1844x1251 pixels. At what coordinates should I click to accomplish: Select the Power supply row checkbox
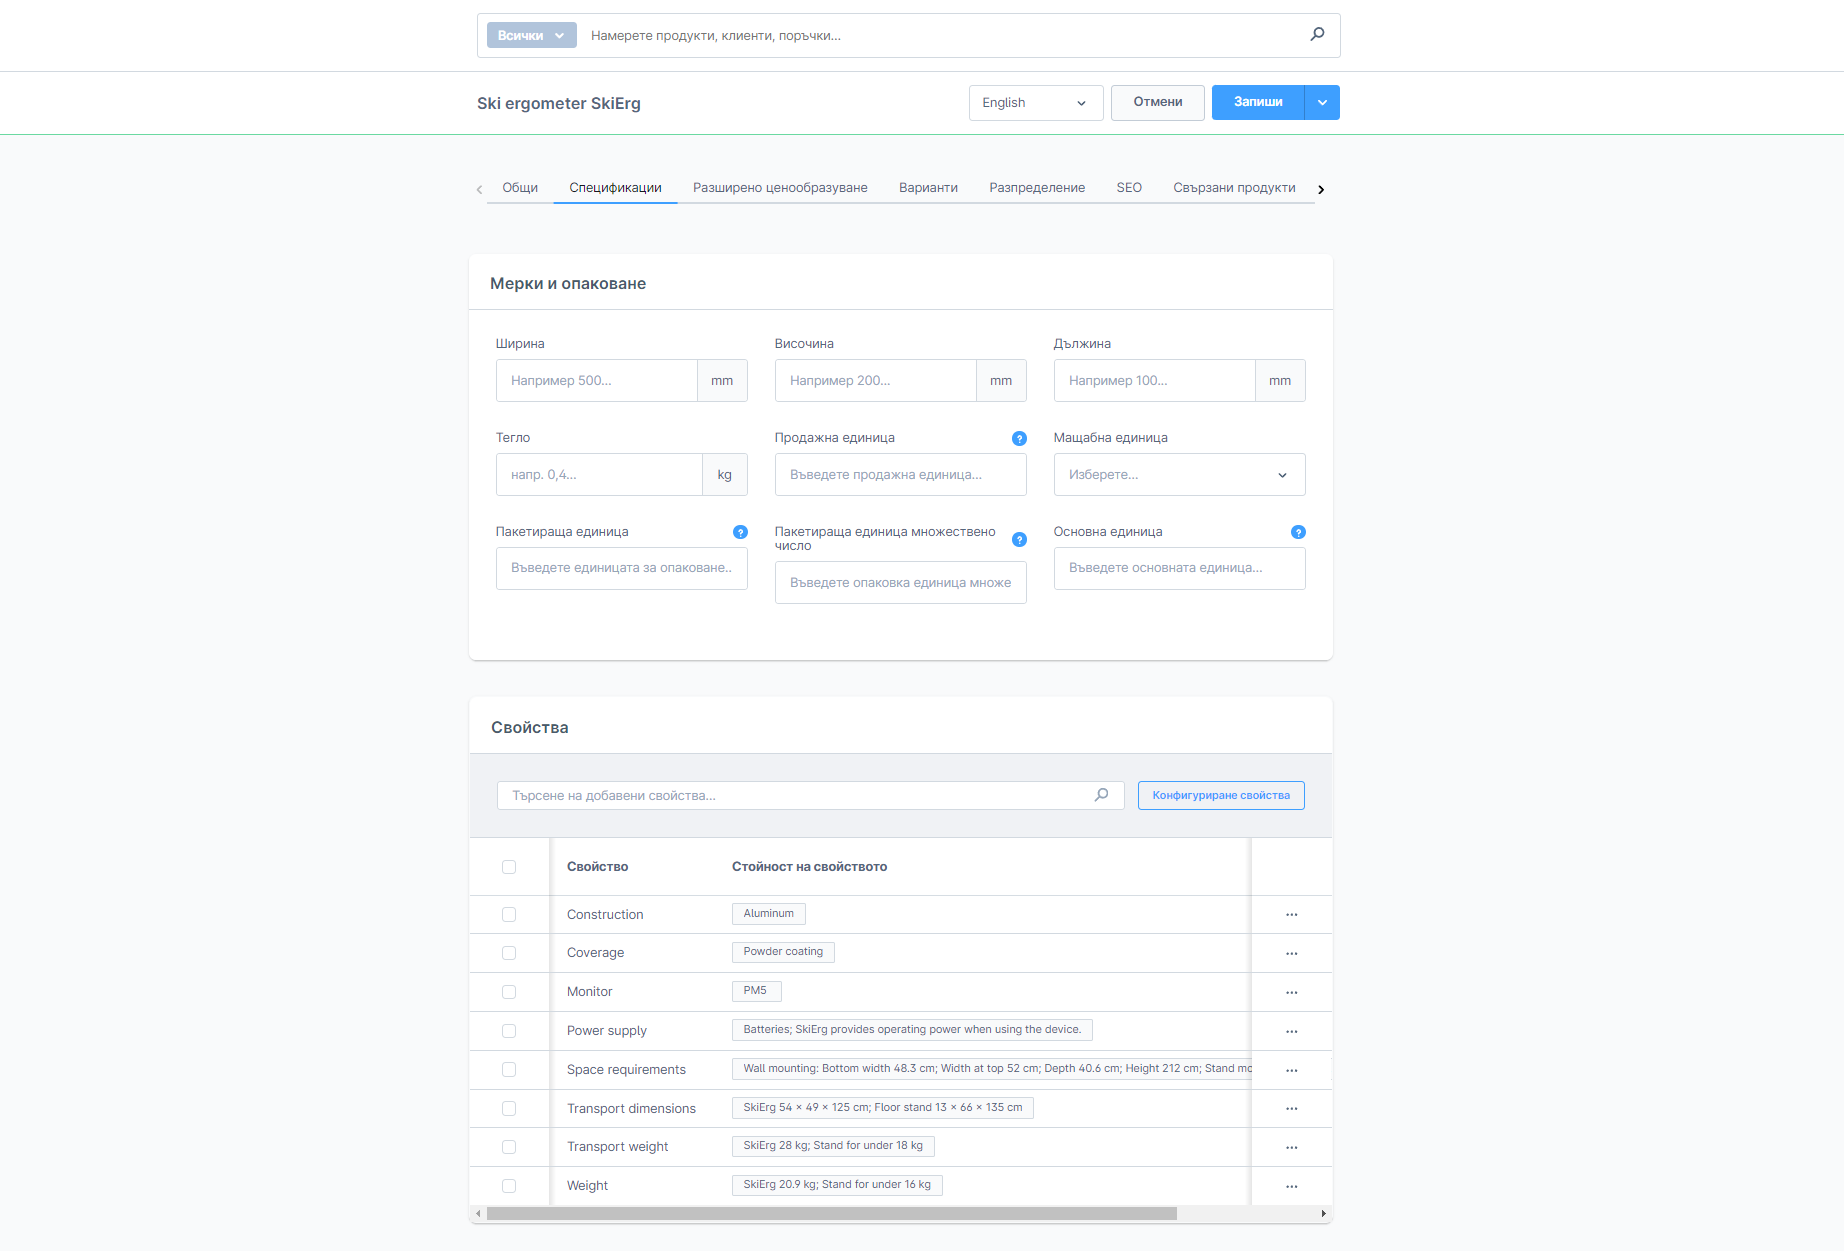(509, 1031)
